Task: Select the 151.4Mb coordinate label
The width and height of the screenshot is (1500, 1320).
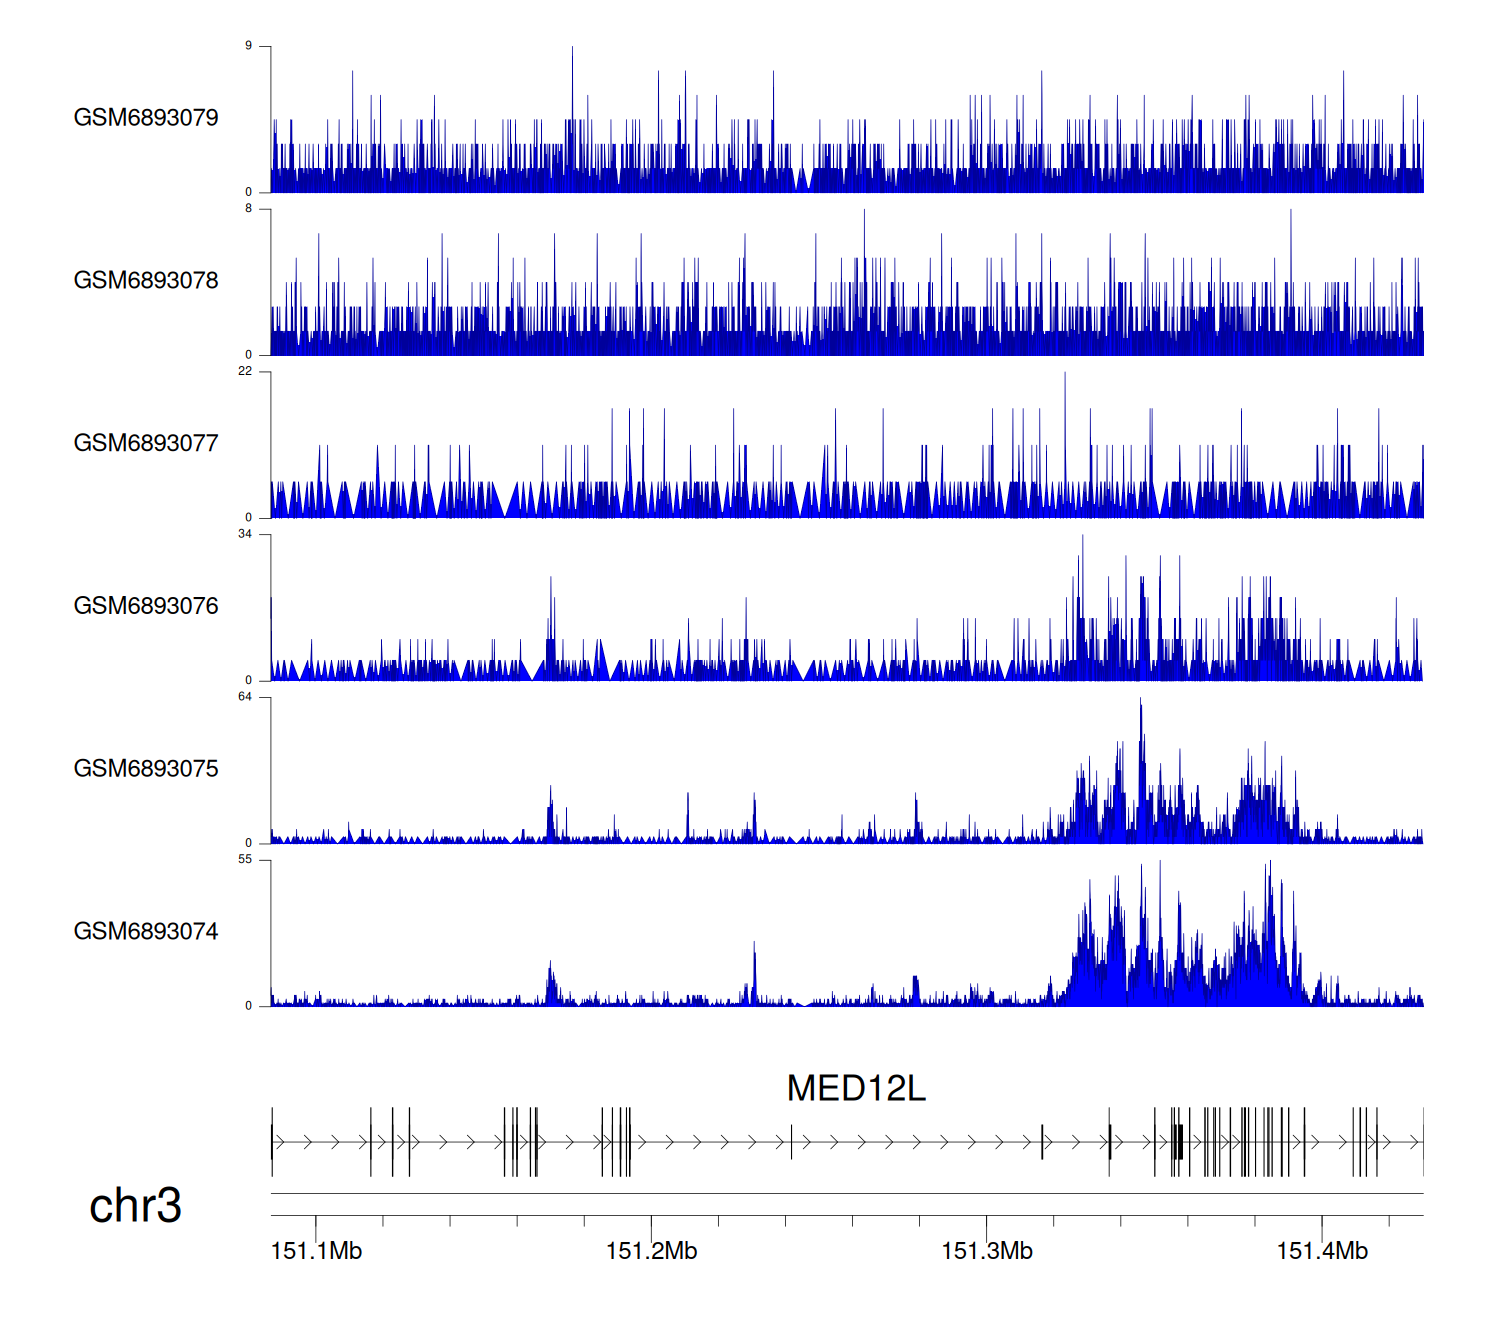Action: 1322,1251
